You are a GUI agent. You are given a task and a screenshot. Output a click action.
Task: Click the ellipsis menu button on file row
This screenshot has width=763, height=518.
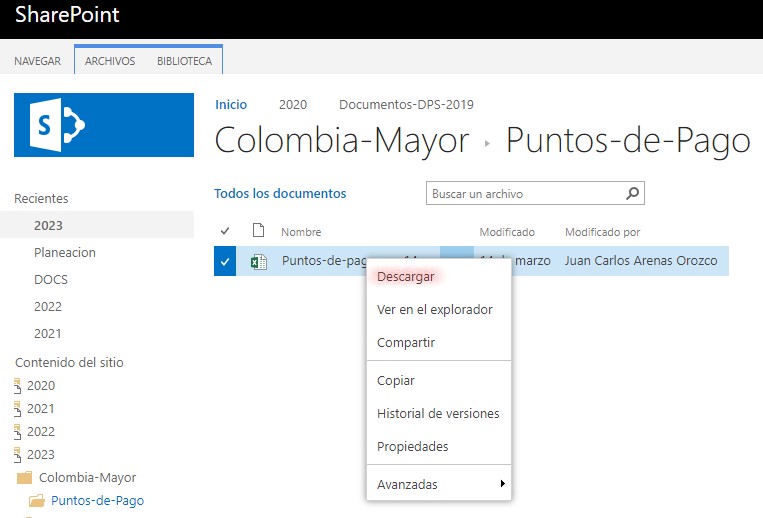coord(456,252)
